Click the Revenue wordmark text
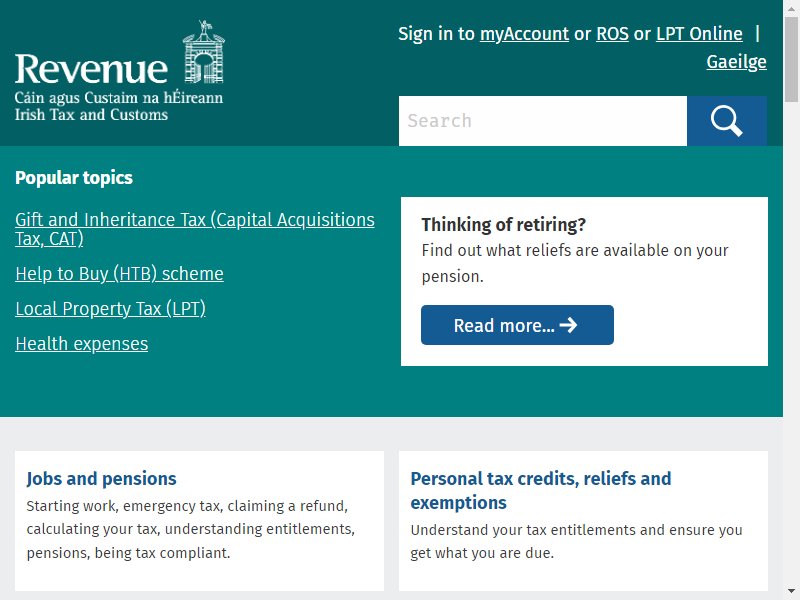This screenshot has height=600, width=800. click(x=91, y=69)
